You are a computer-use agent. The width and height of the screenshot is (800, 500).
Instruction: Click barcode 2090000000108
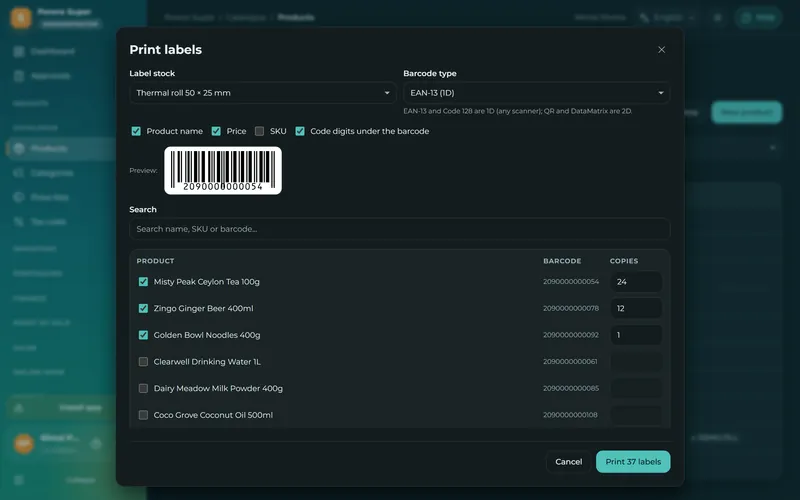(x=570, y=415)
